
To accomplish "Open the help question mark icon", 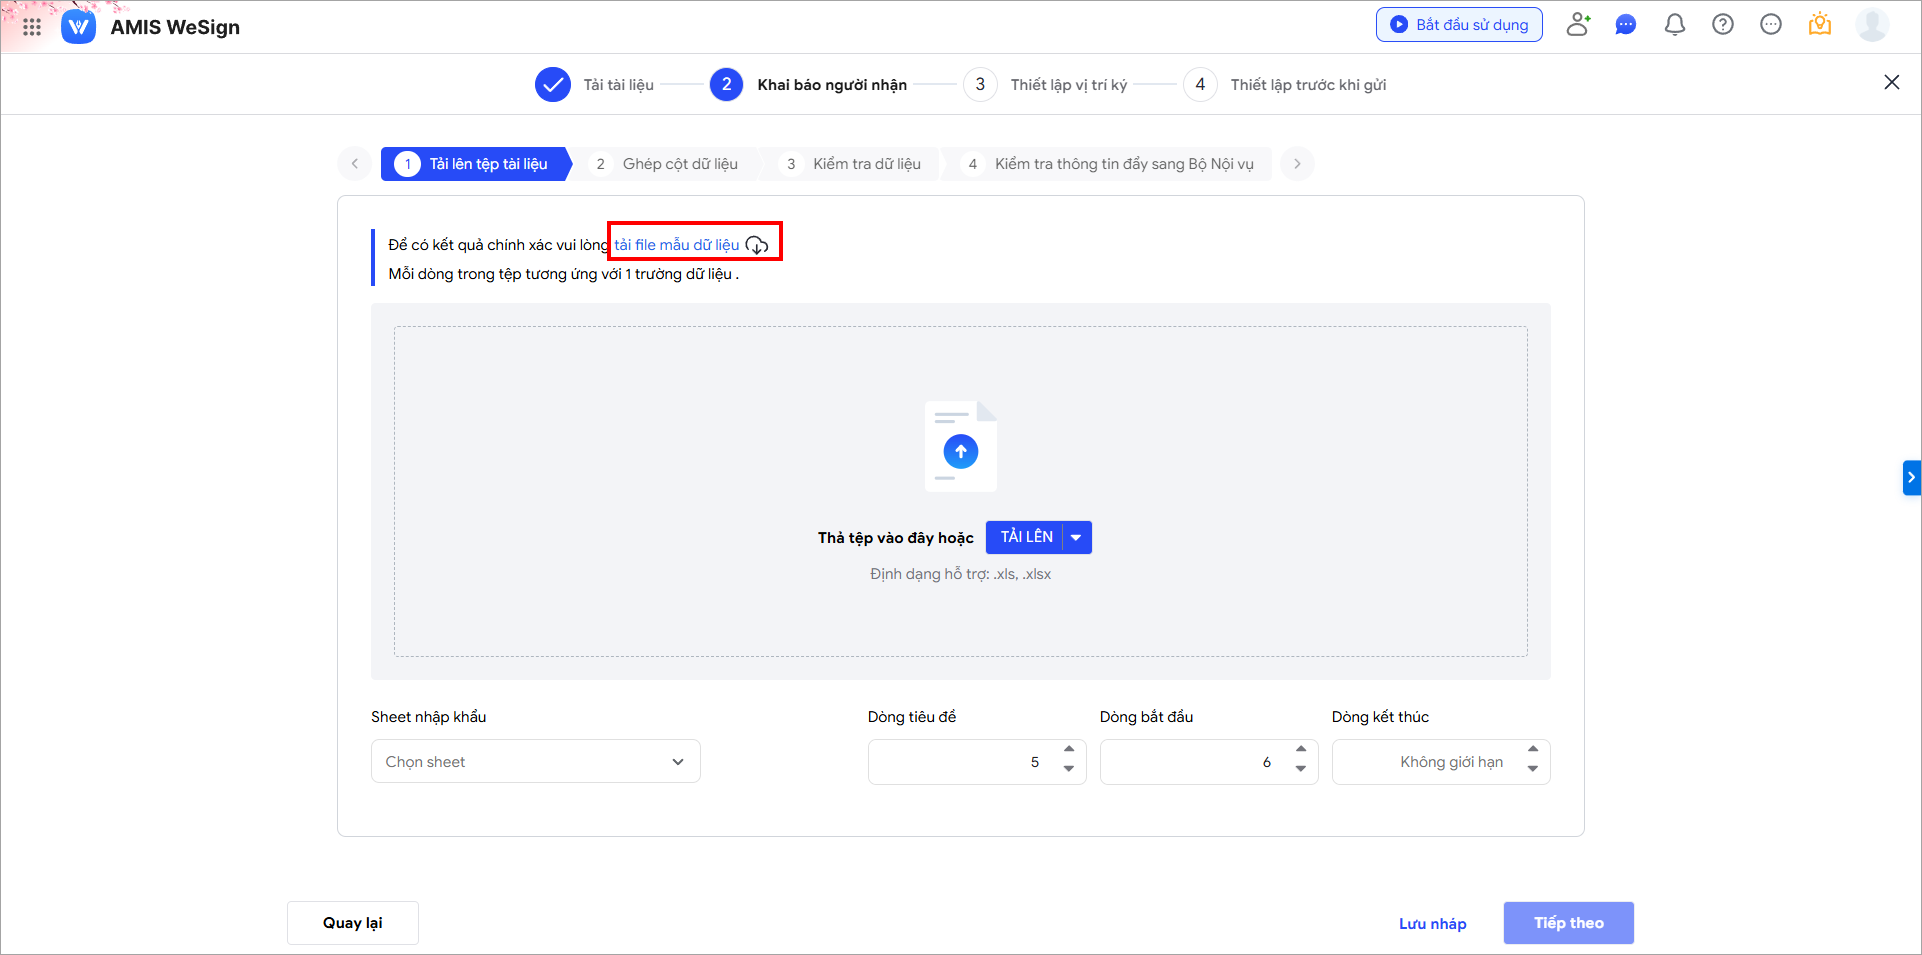I will click(x=1722, y=24).
